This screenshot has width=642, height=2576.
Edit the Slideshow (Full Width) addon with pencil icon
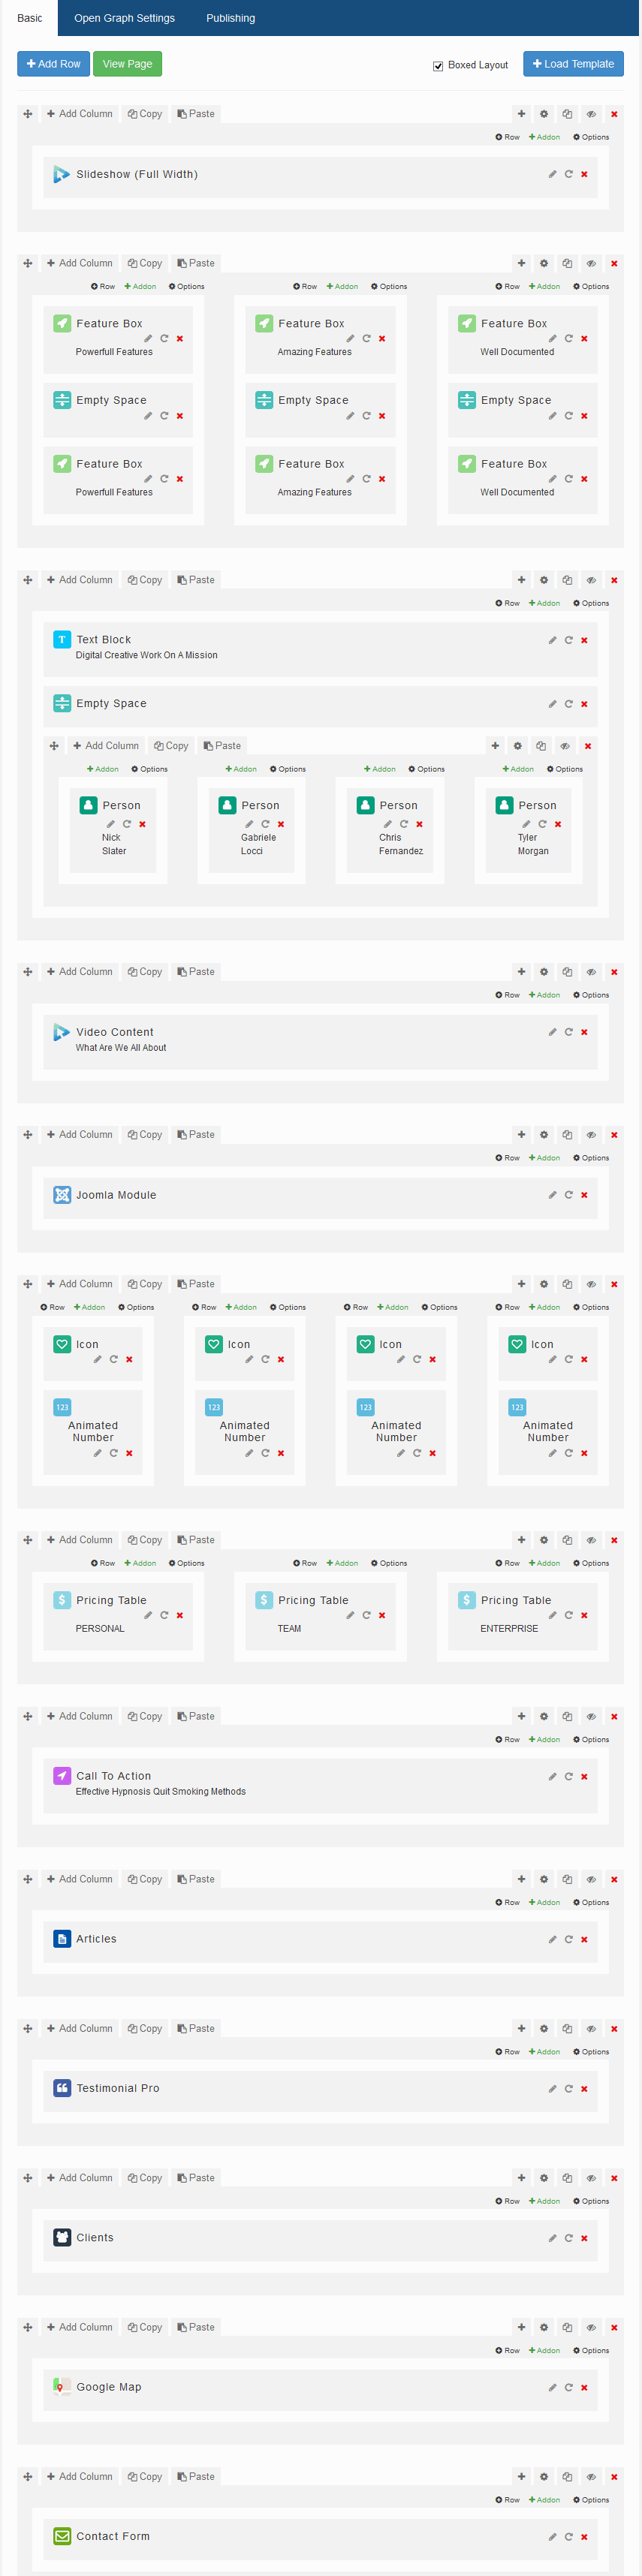click(552, 174)
